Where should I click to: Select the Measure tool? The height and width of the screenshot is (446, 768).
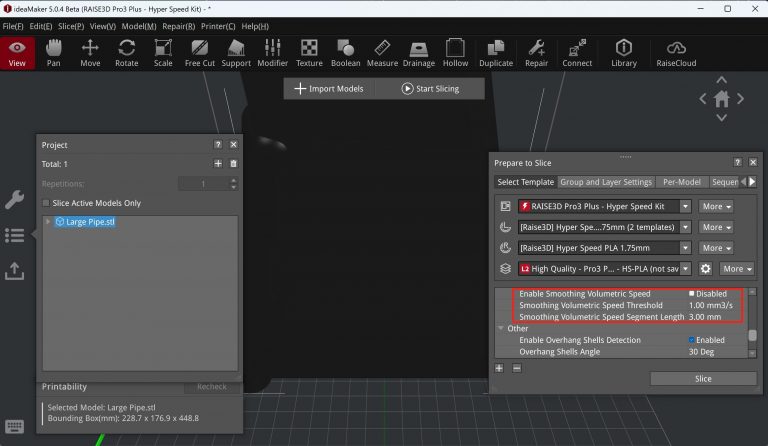click(382, 53)
